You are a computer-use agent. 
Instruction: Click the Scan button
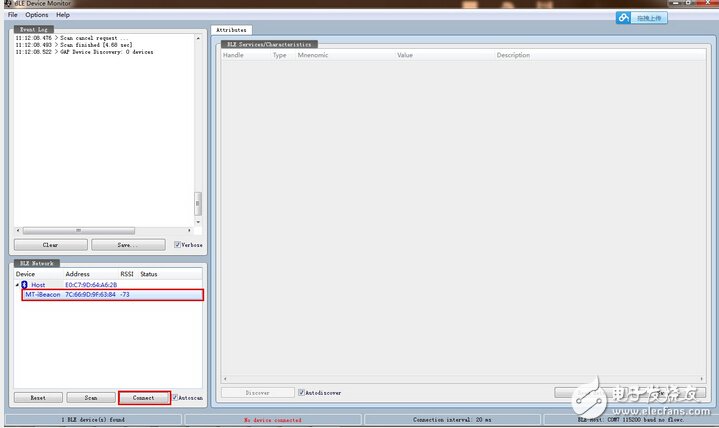point(91,397)
